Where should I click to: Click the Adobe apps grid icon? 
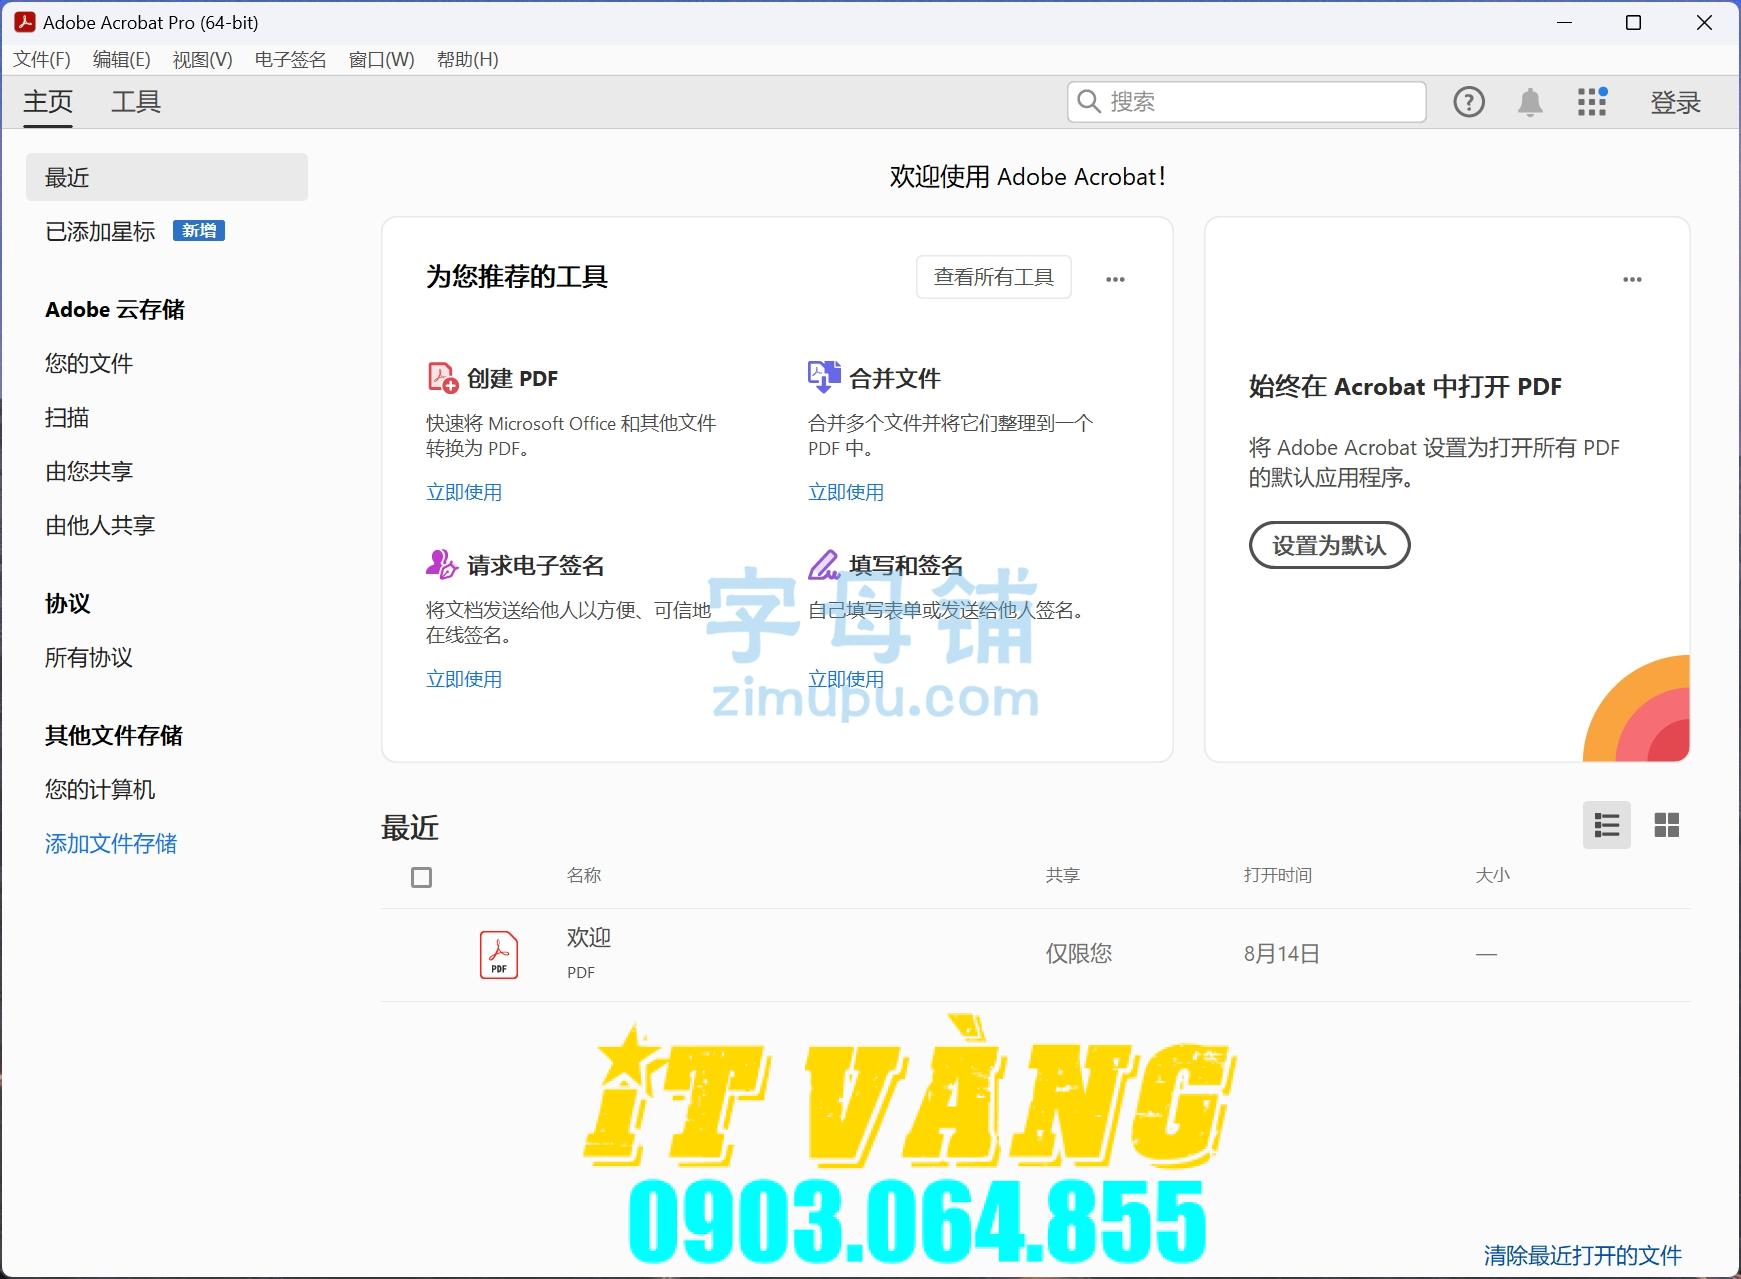click(x=1591, y=101)
